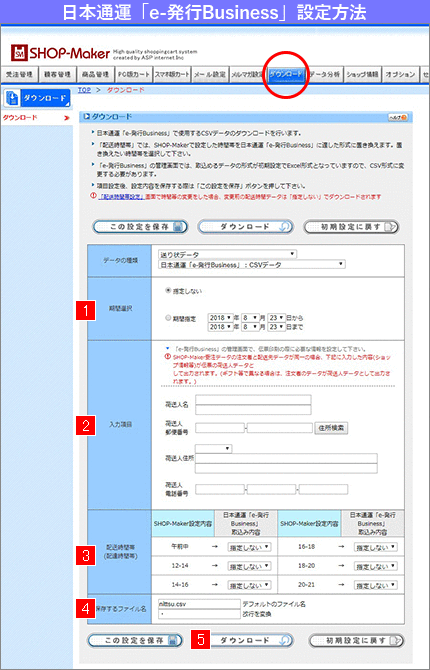Open the start day 23 dropdown before 日から
The width and height of the screenshot is (430, 670).
276,318
